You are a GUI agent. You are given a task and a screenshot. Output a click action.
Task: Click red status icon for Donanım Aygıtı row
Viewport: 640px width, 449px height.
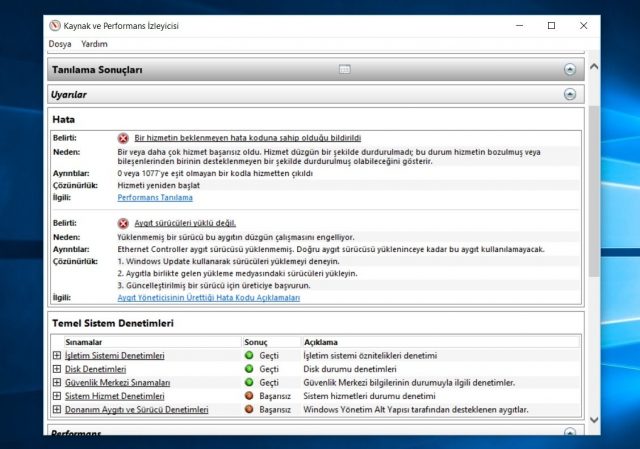pos(249,409)
